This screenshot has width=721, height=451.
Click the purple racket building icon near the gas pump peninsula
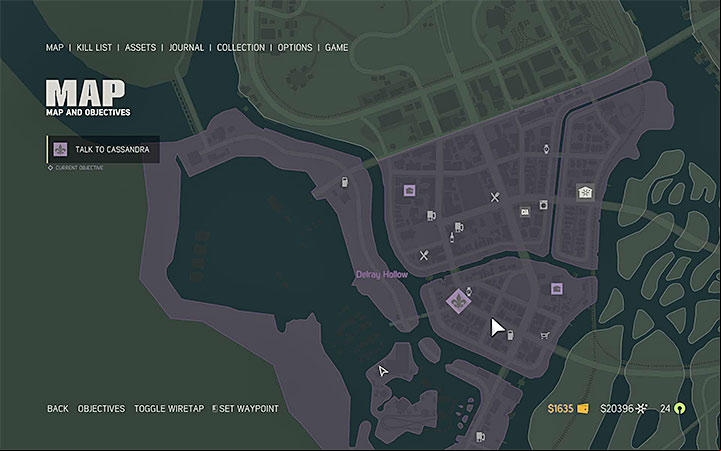point(409,190)
